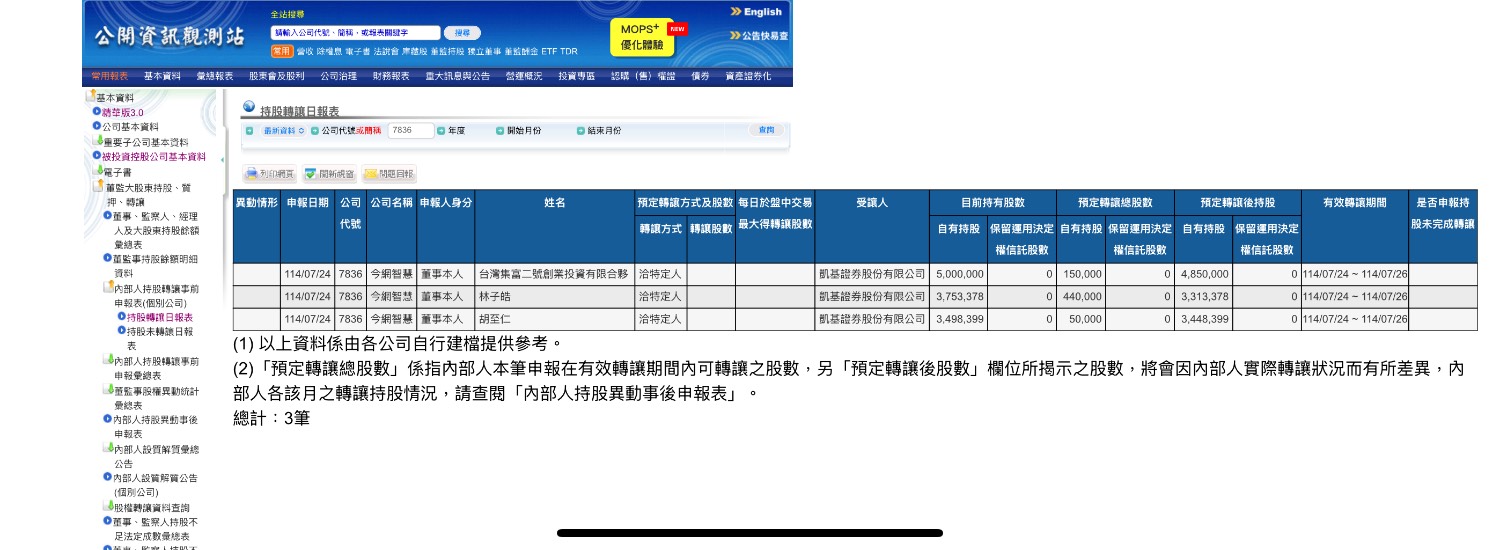Switch site language via English link
Viewport: 1500px width, 550px height.
(763, 12)
